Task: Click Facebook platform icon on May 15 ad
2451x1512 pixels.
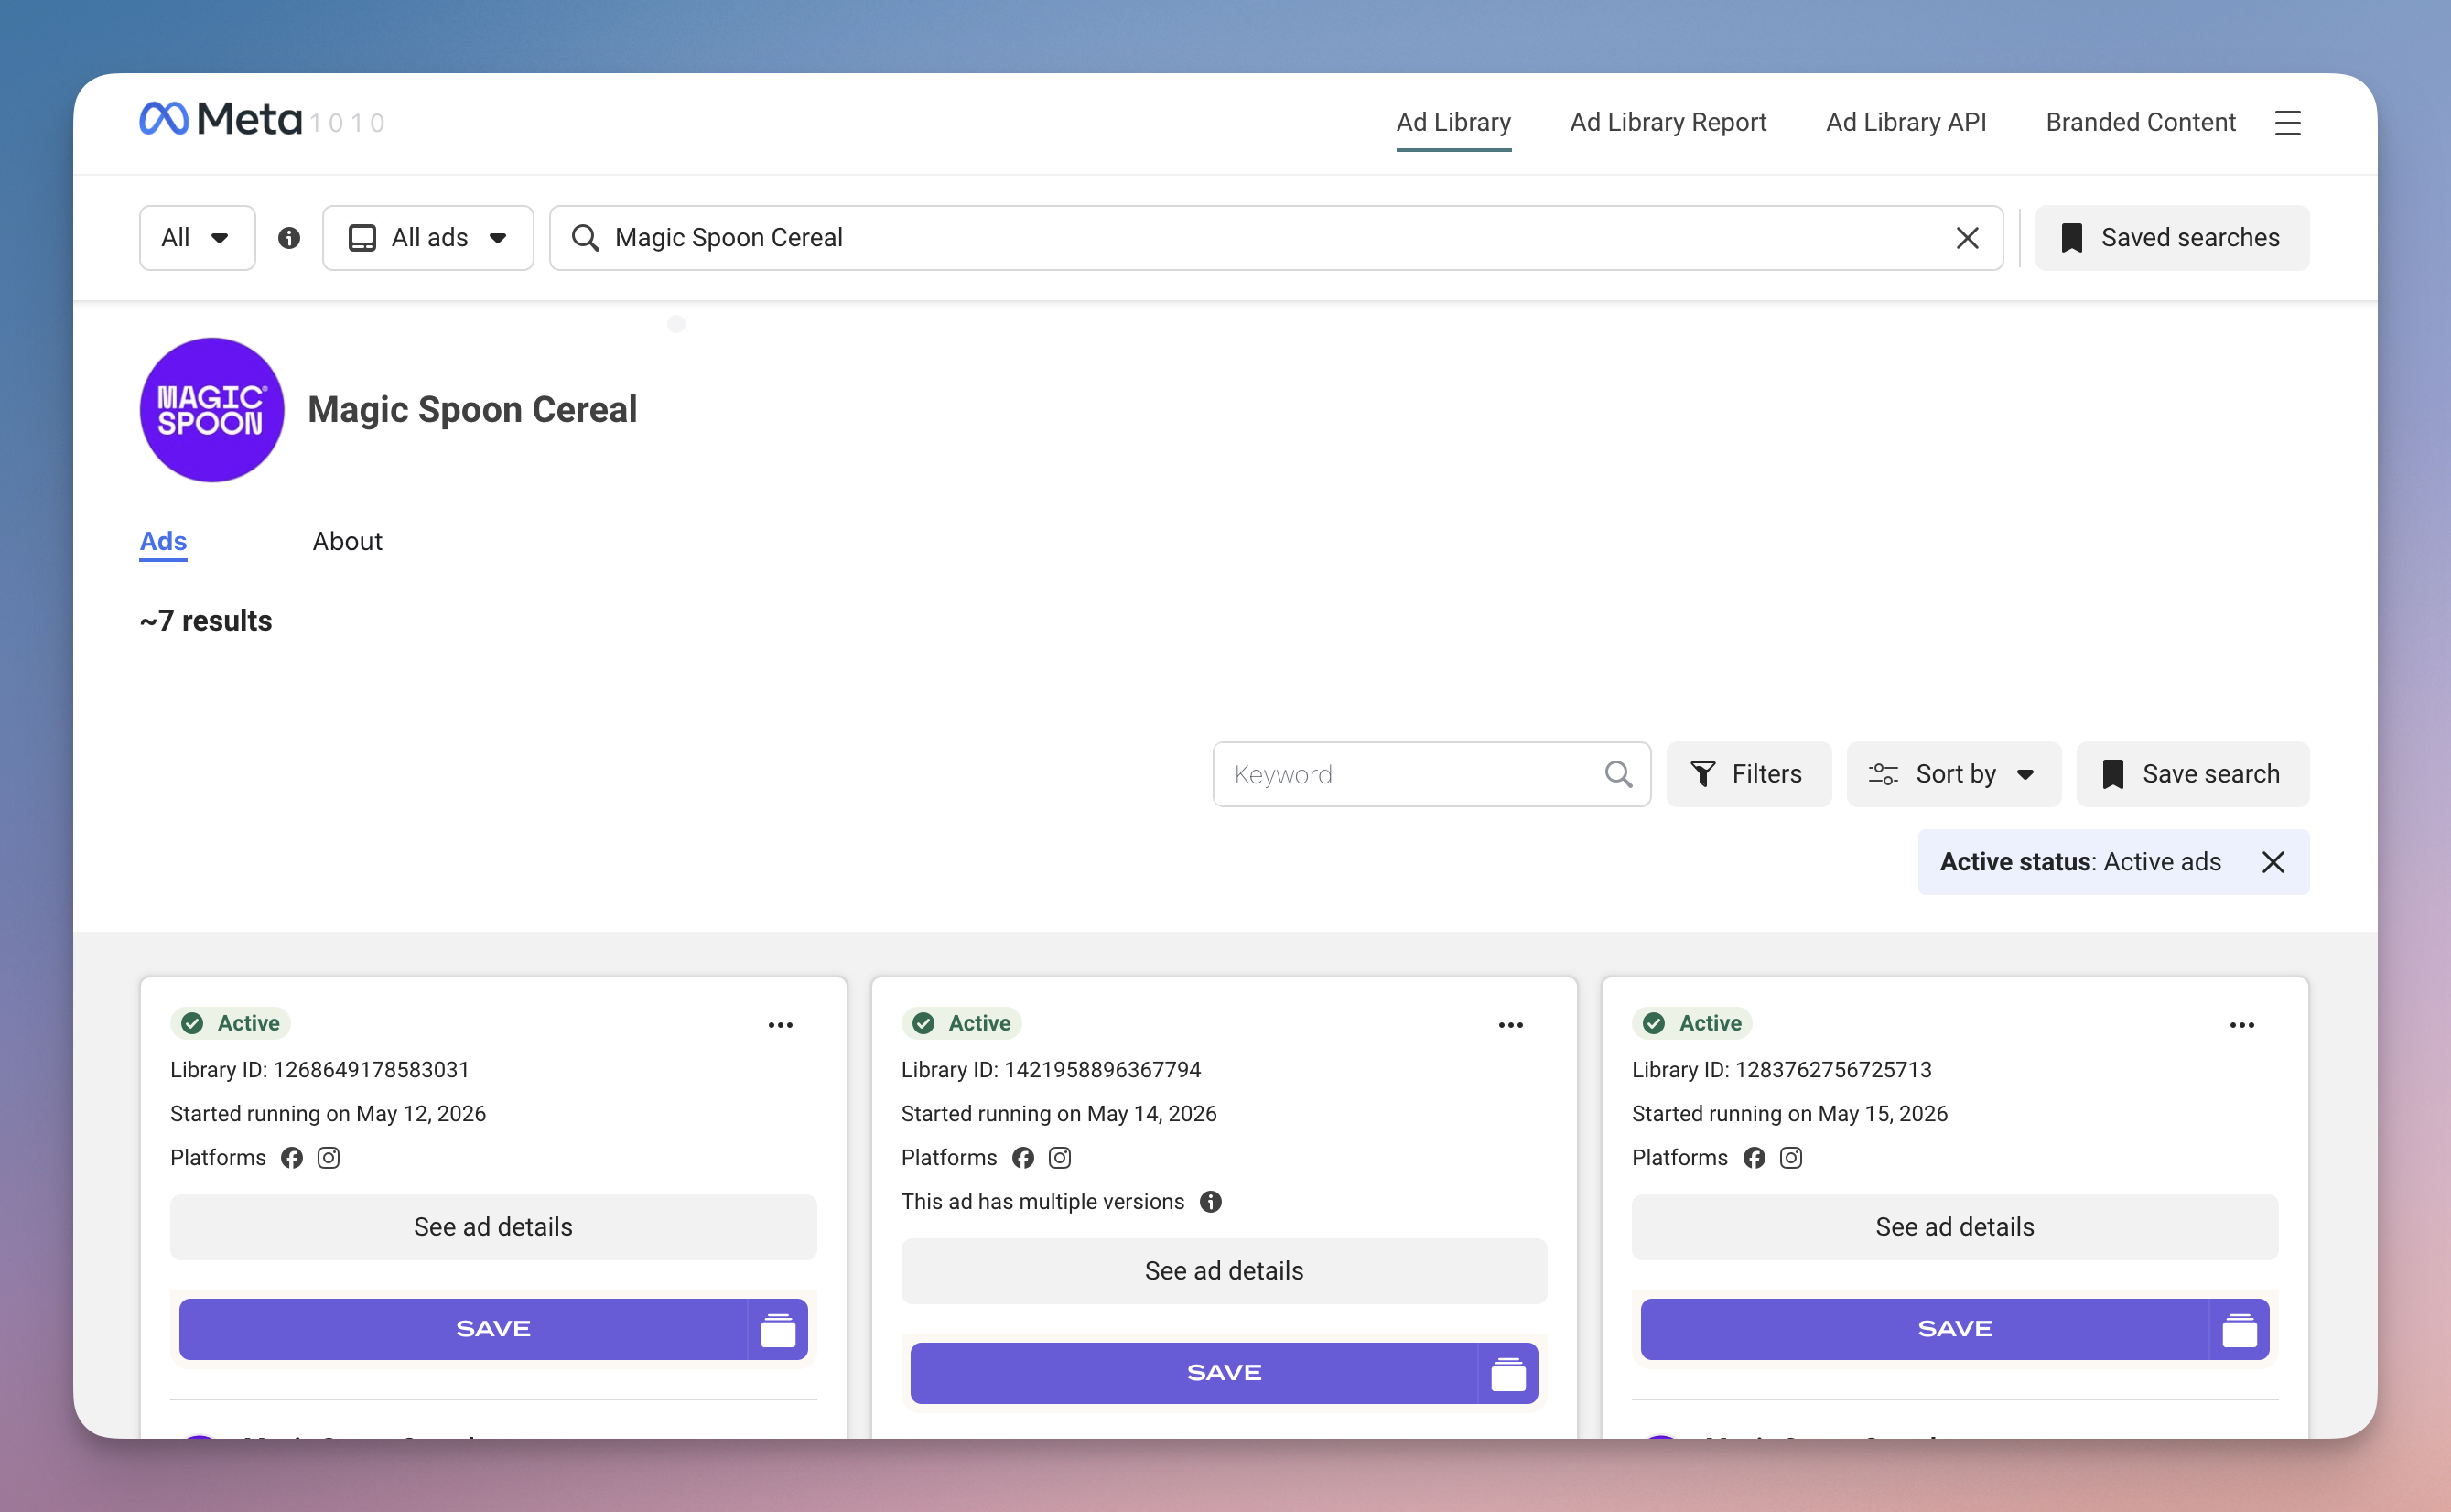Action: (x=1753, y=1158)
